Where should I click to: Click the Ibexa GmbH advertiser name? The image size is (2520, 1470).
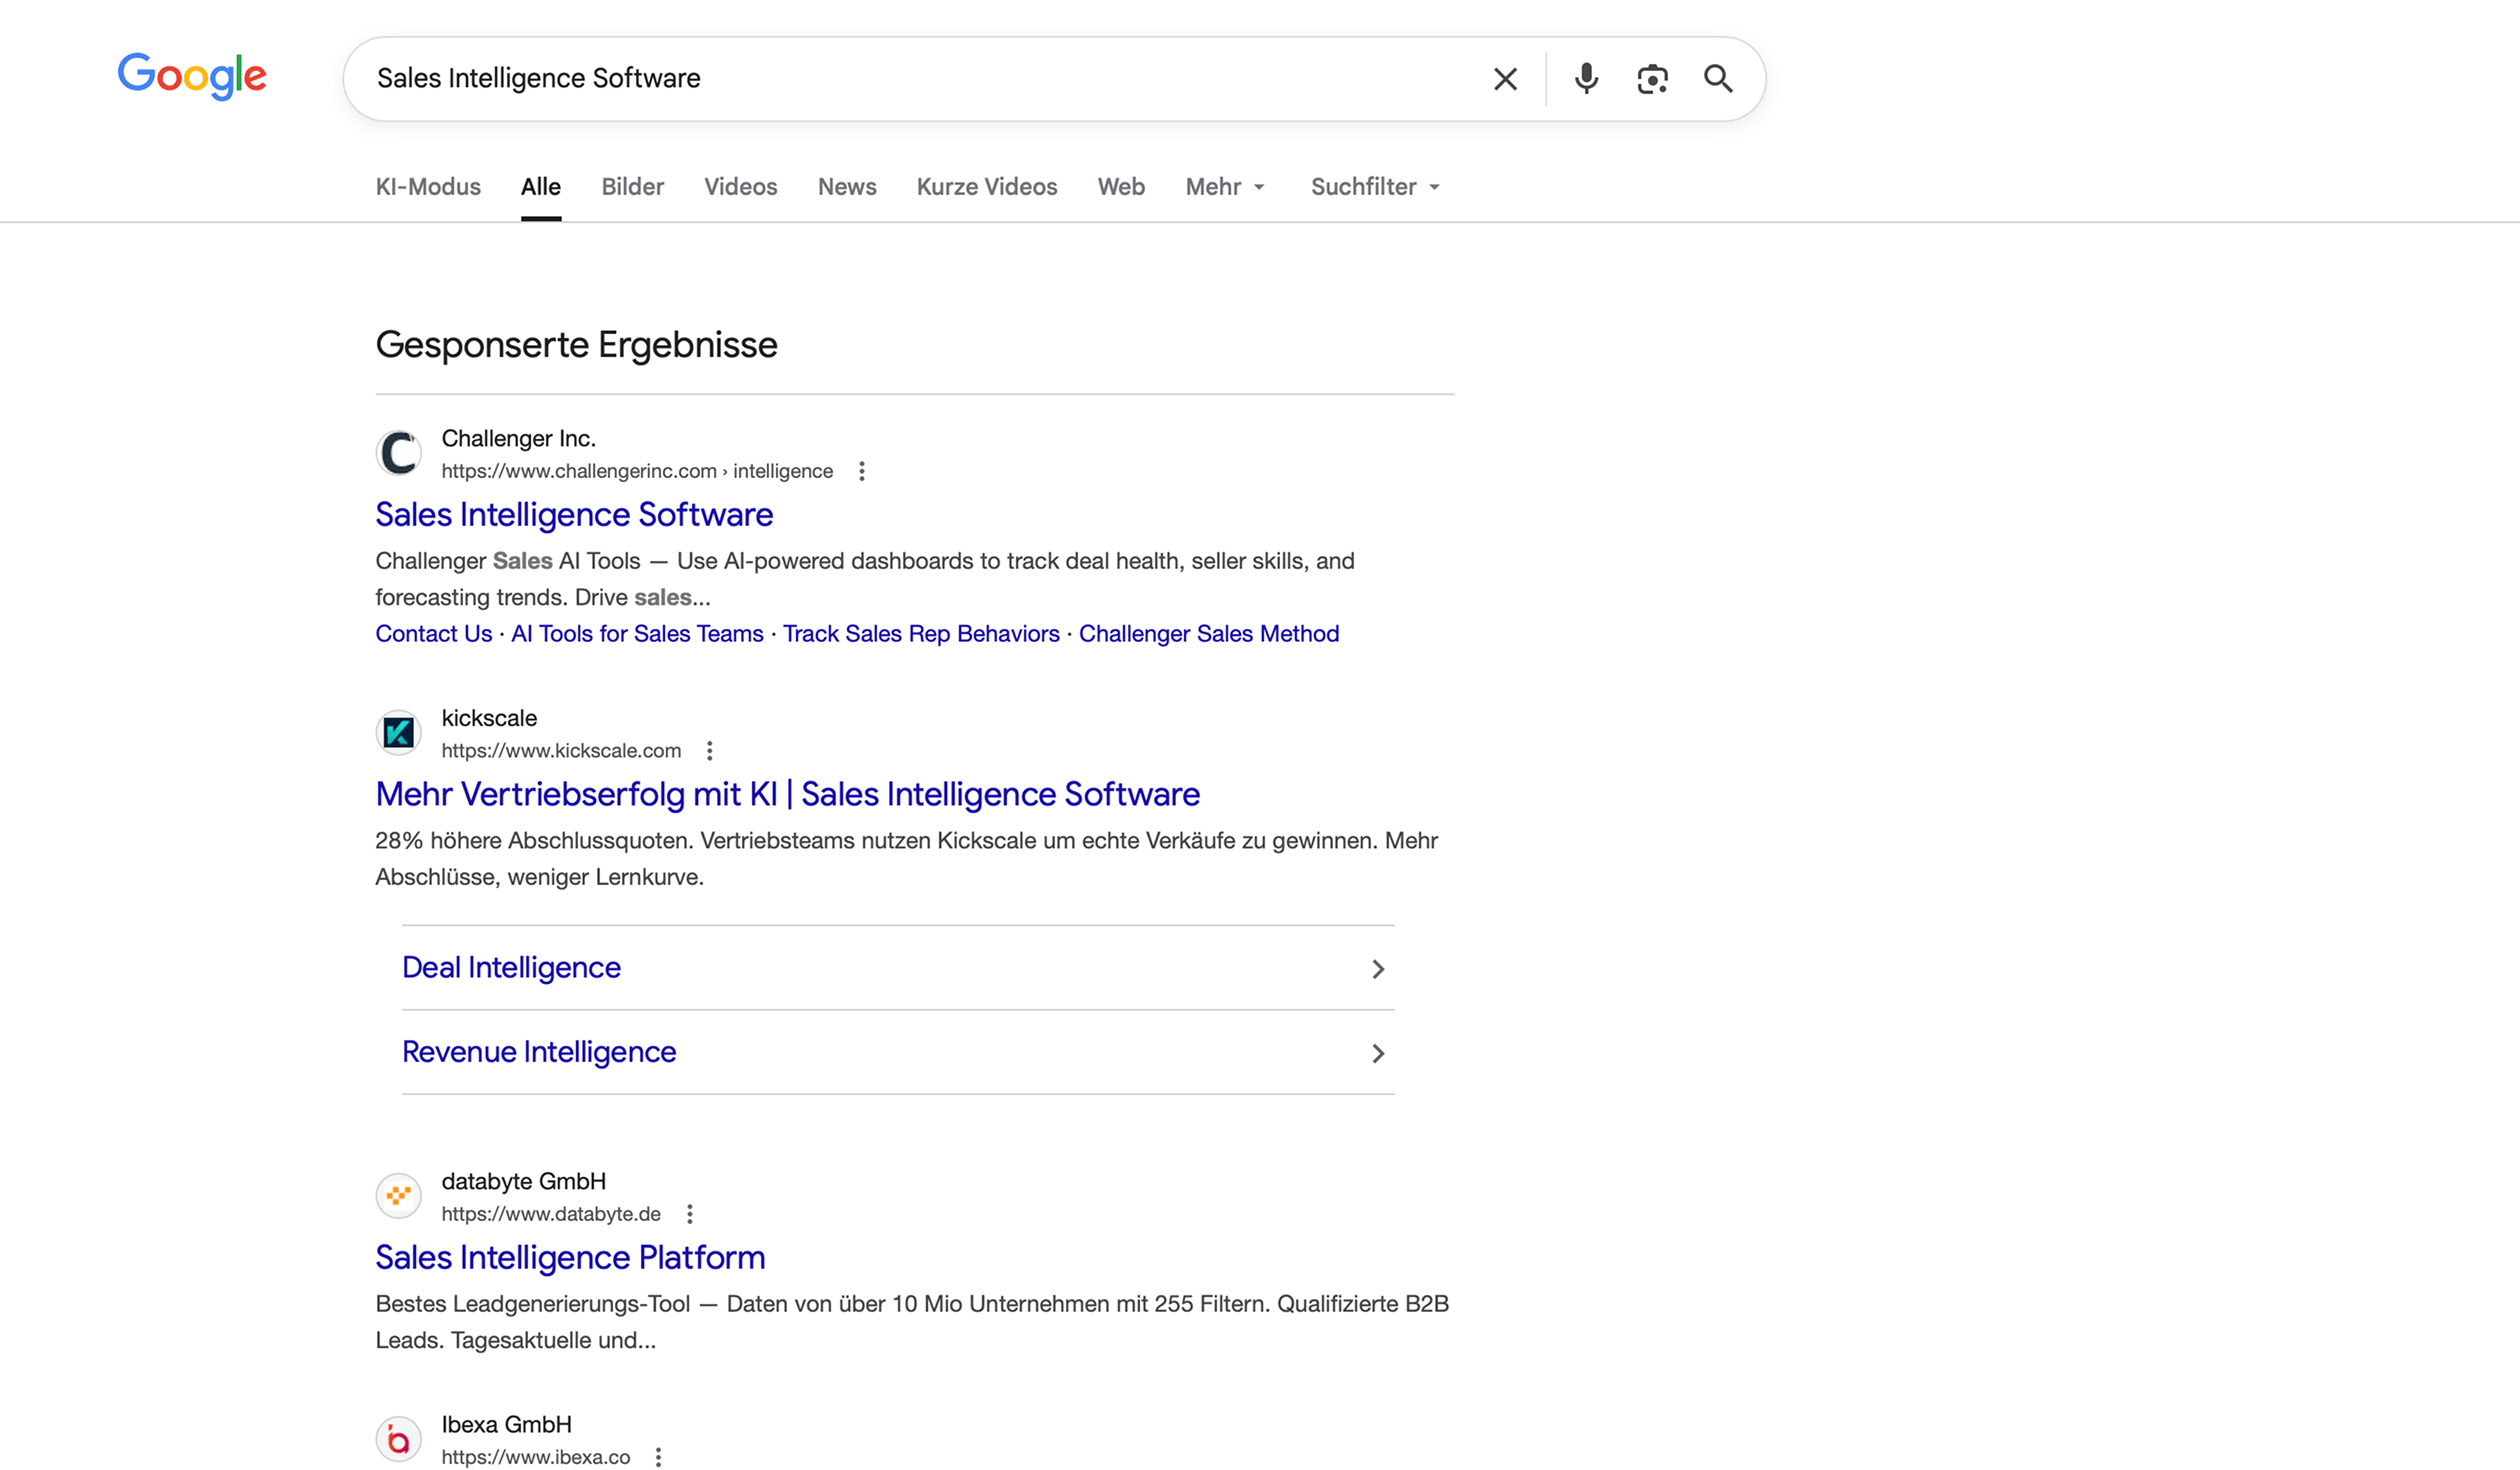[x=507, y=1425]
